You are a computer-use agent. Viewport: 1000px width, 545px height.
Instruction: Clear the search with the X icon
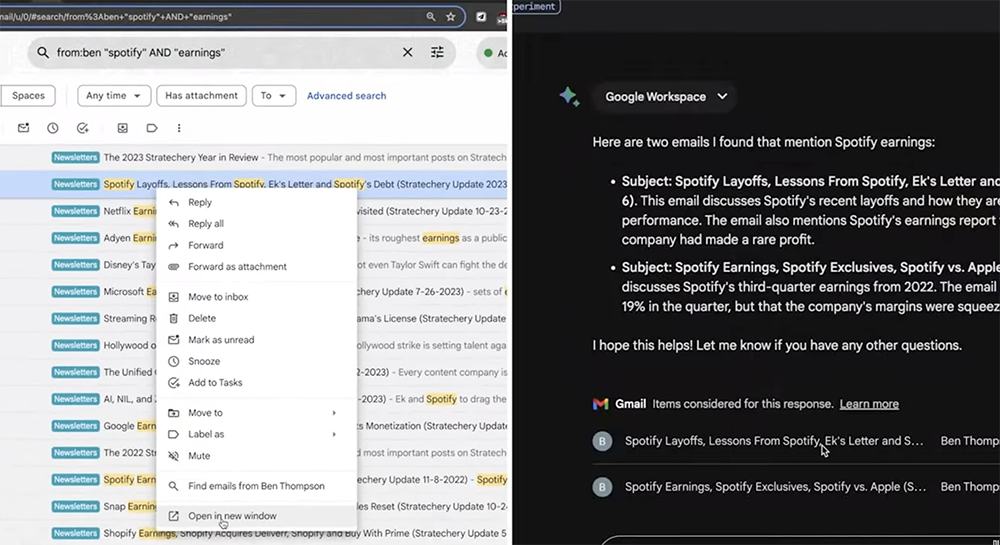[x=408, y=52]
